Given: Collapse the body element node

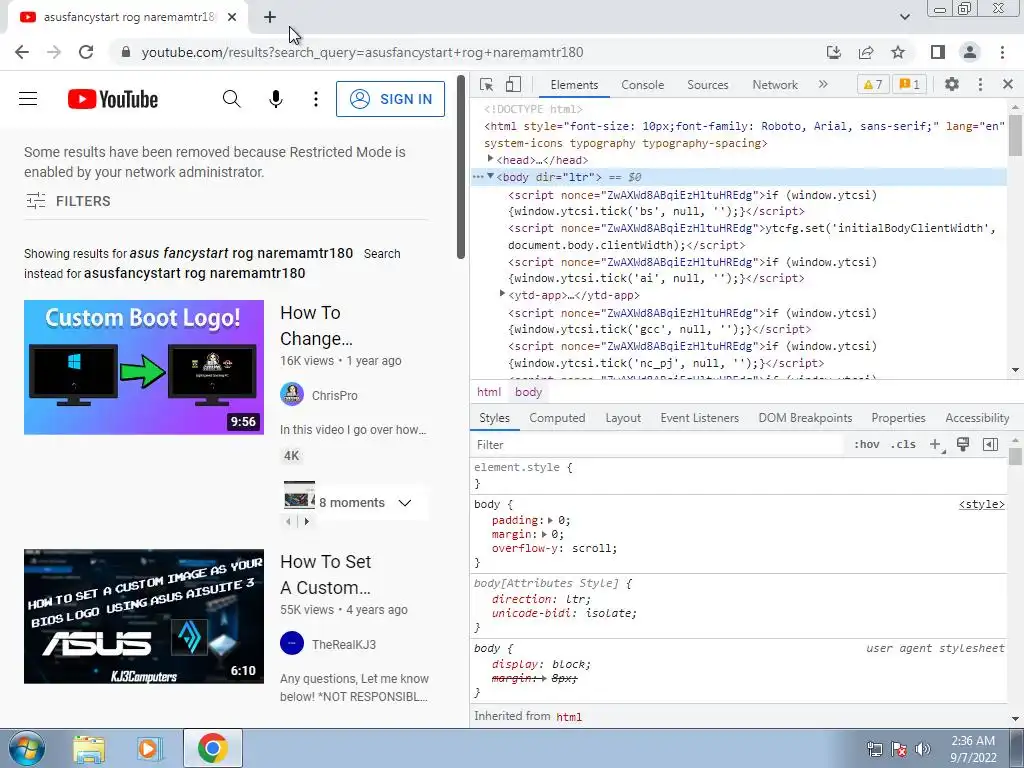Looking at the screenshot, I should pos(490,176).
